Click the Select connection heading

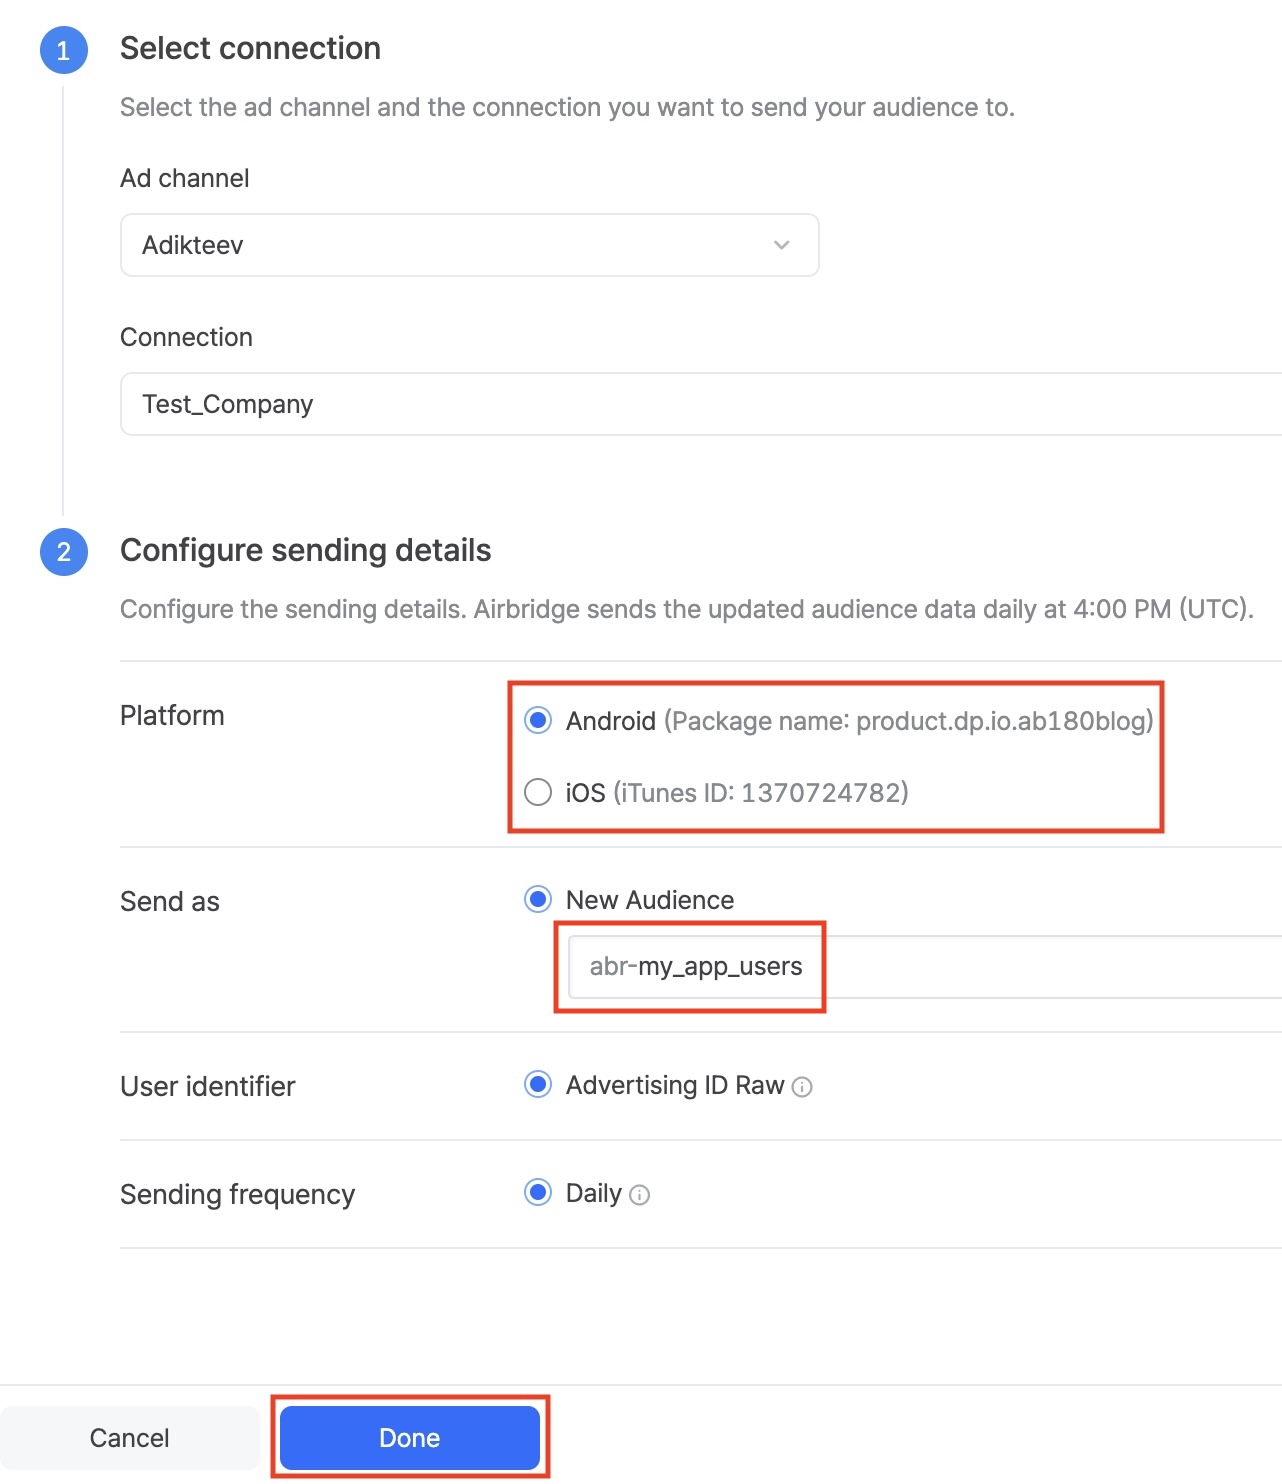(250, 48)
